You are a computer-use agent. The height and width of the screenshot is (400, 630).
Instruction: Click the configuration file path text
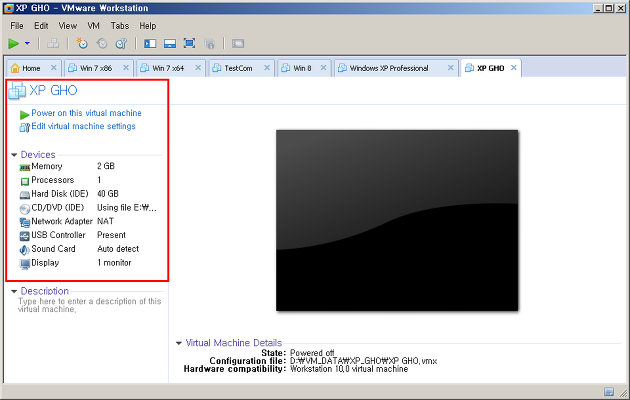coord(363,361)
